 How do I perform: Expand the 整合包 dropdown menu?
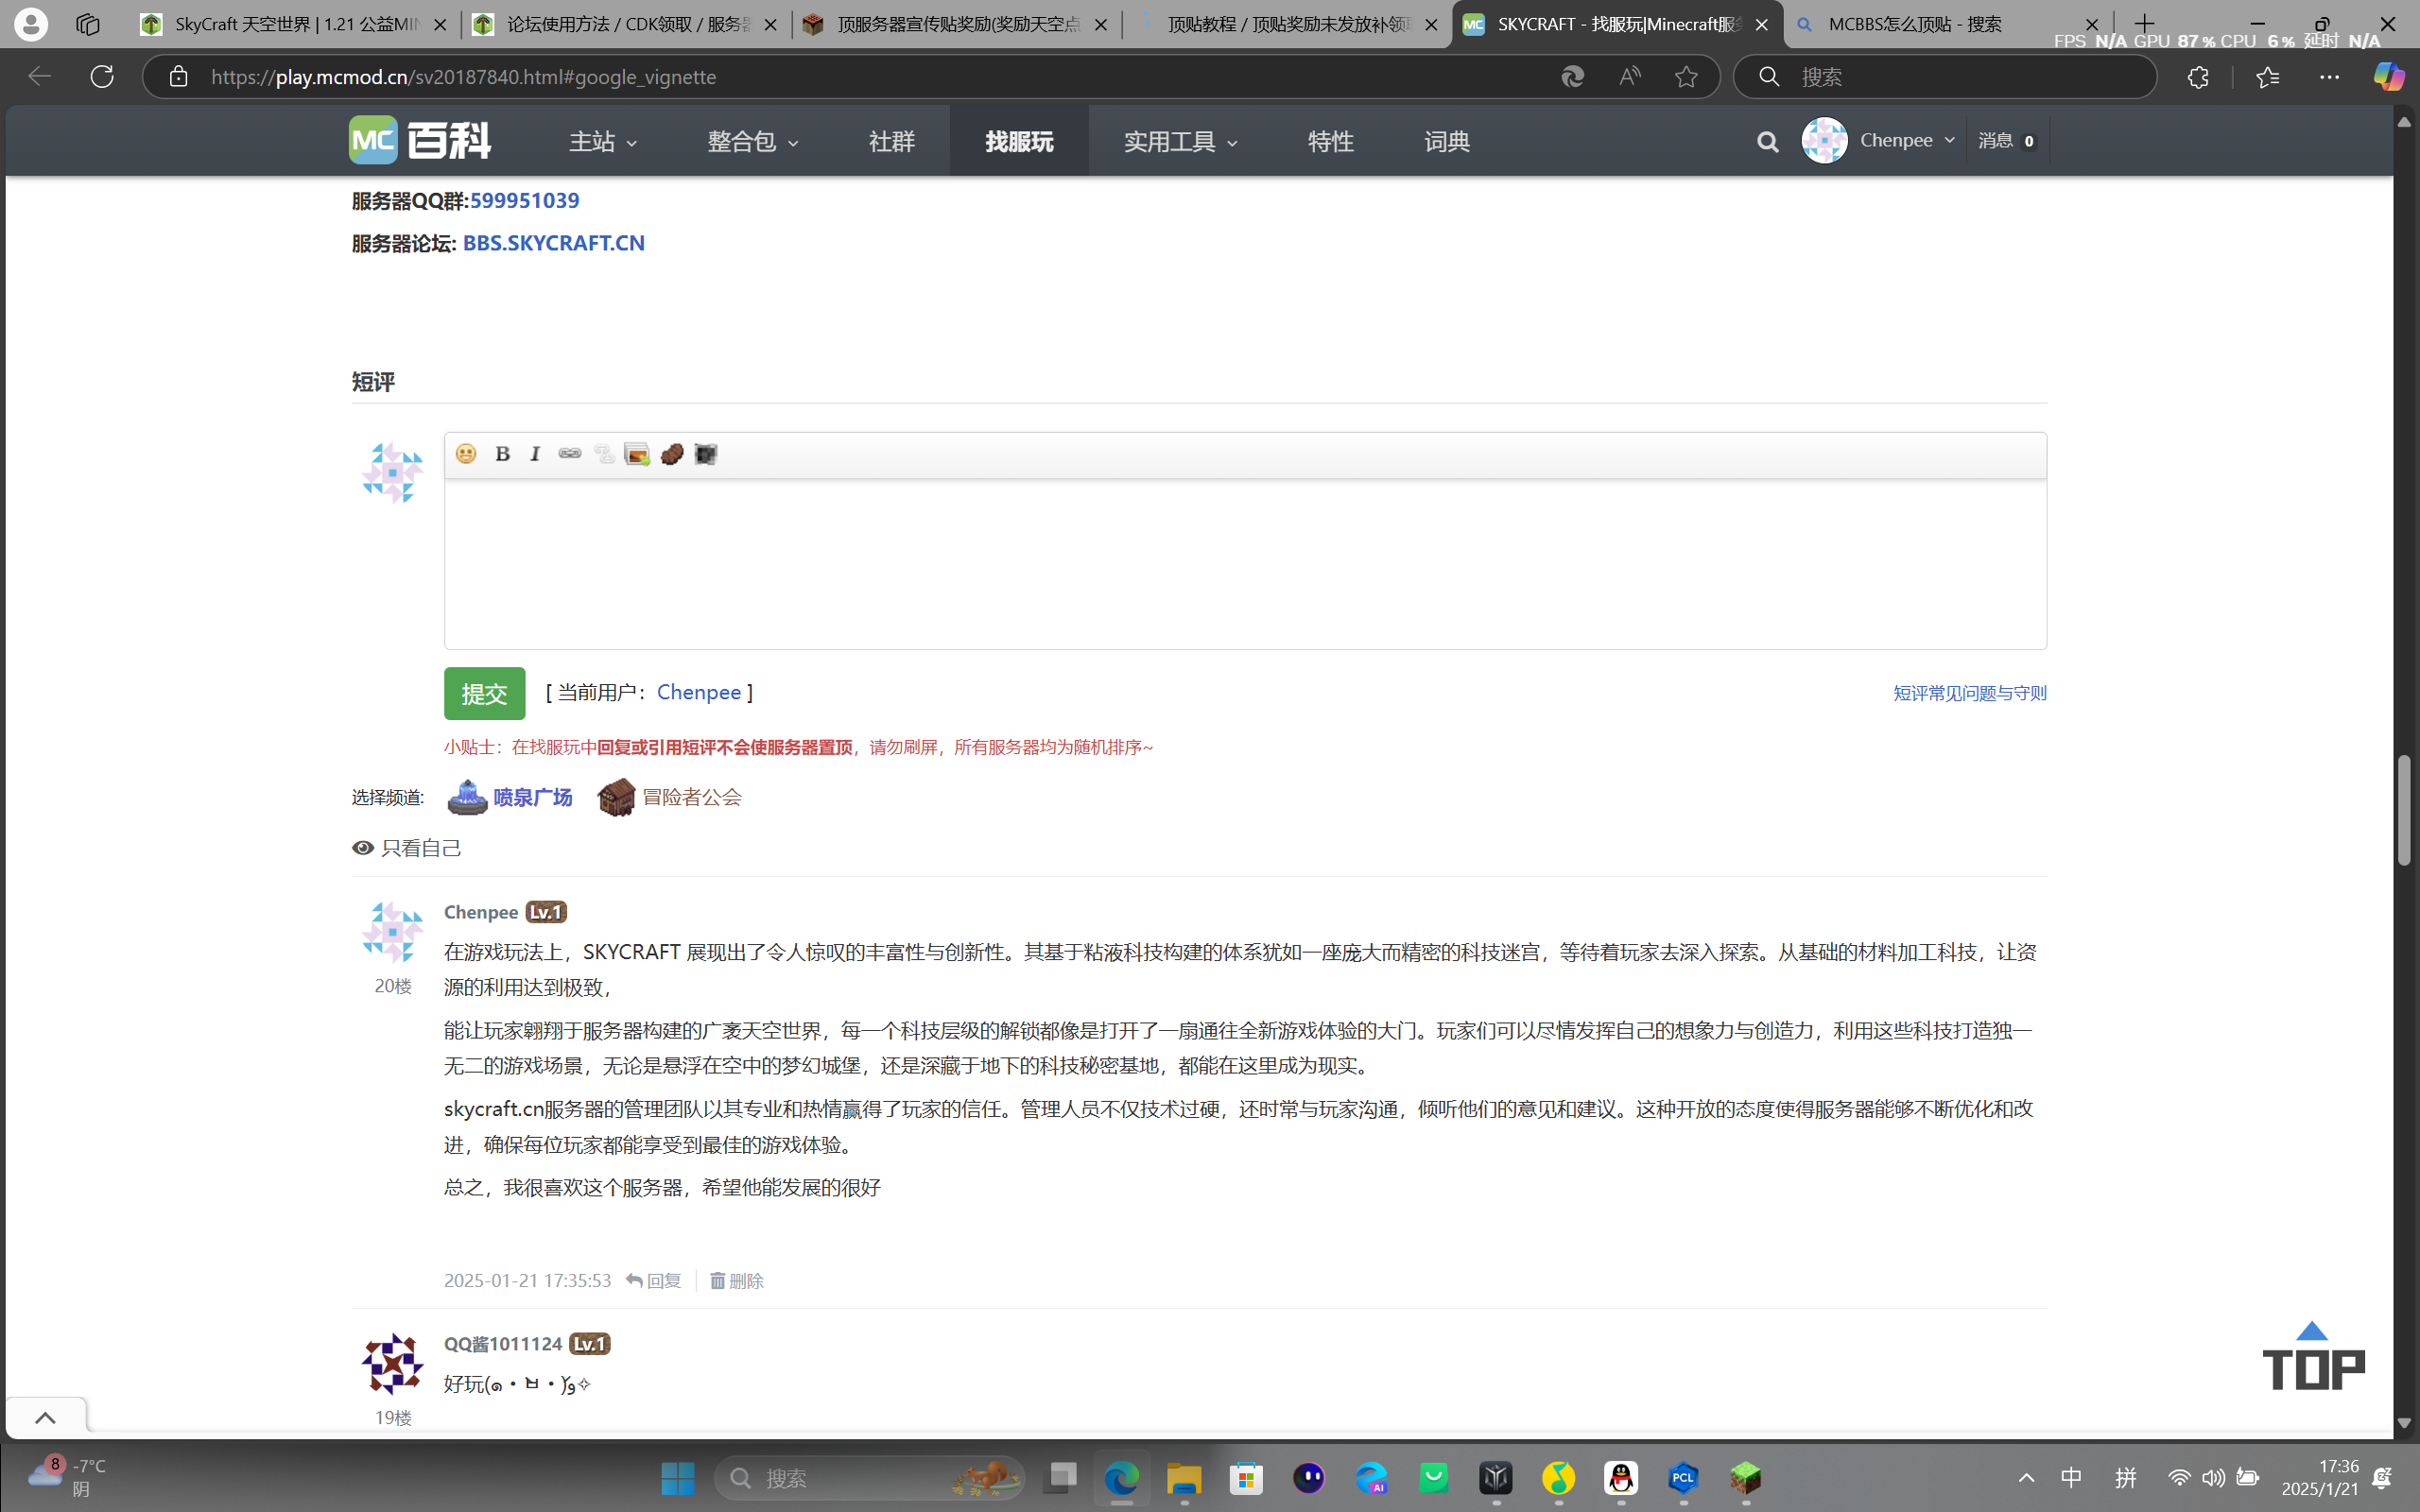pyautogui.click(x=753, y=142)
